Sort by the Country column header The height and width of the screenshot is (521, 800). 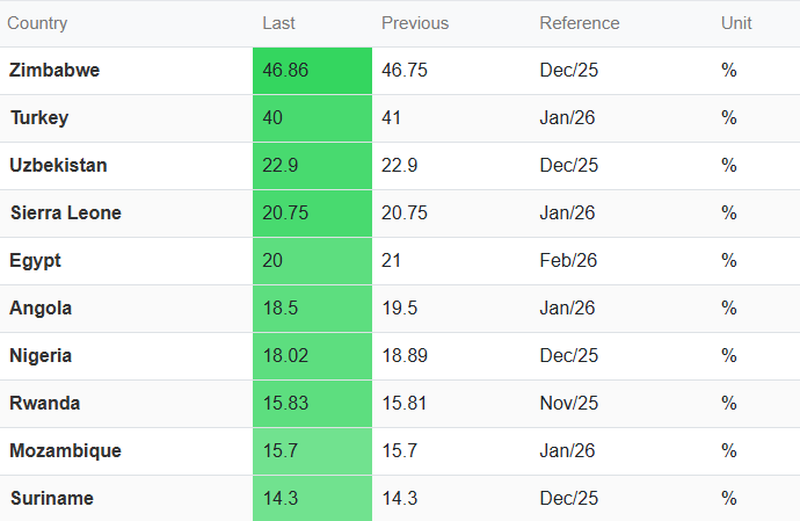coord(37,23)
